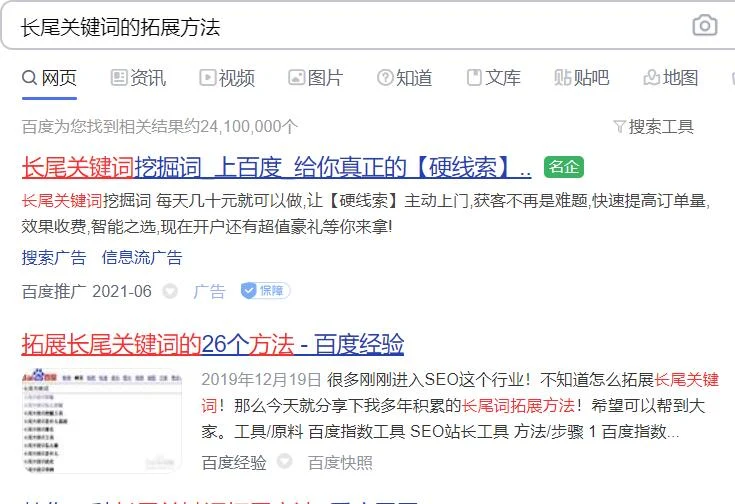Click the 广告 label
Image resolution: width=735 pixels, height=504 pixels.
point(210,291)
